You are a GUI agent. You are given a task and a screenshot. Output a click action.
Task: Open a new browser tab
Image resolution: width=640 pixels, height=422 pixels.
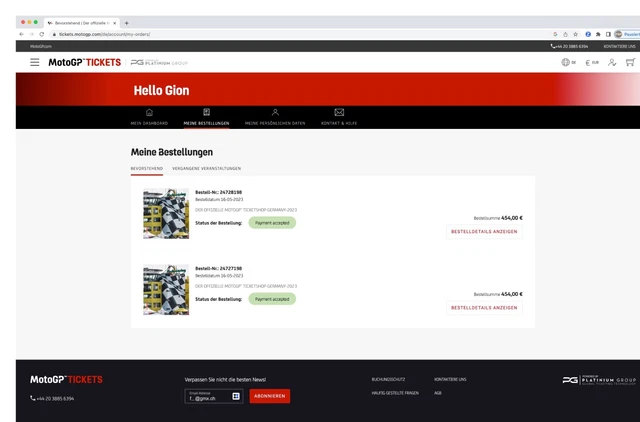127,23
